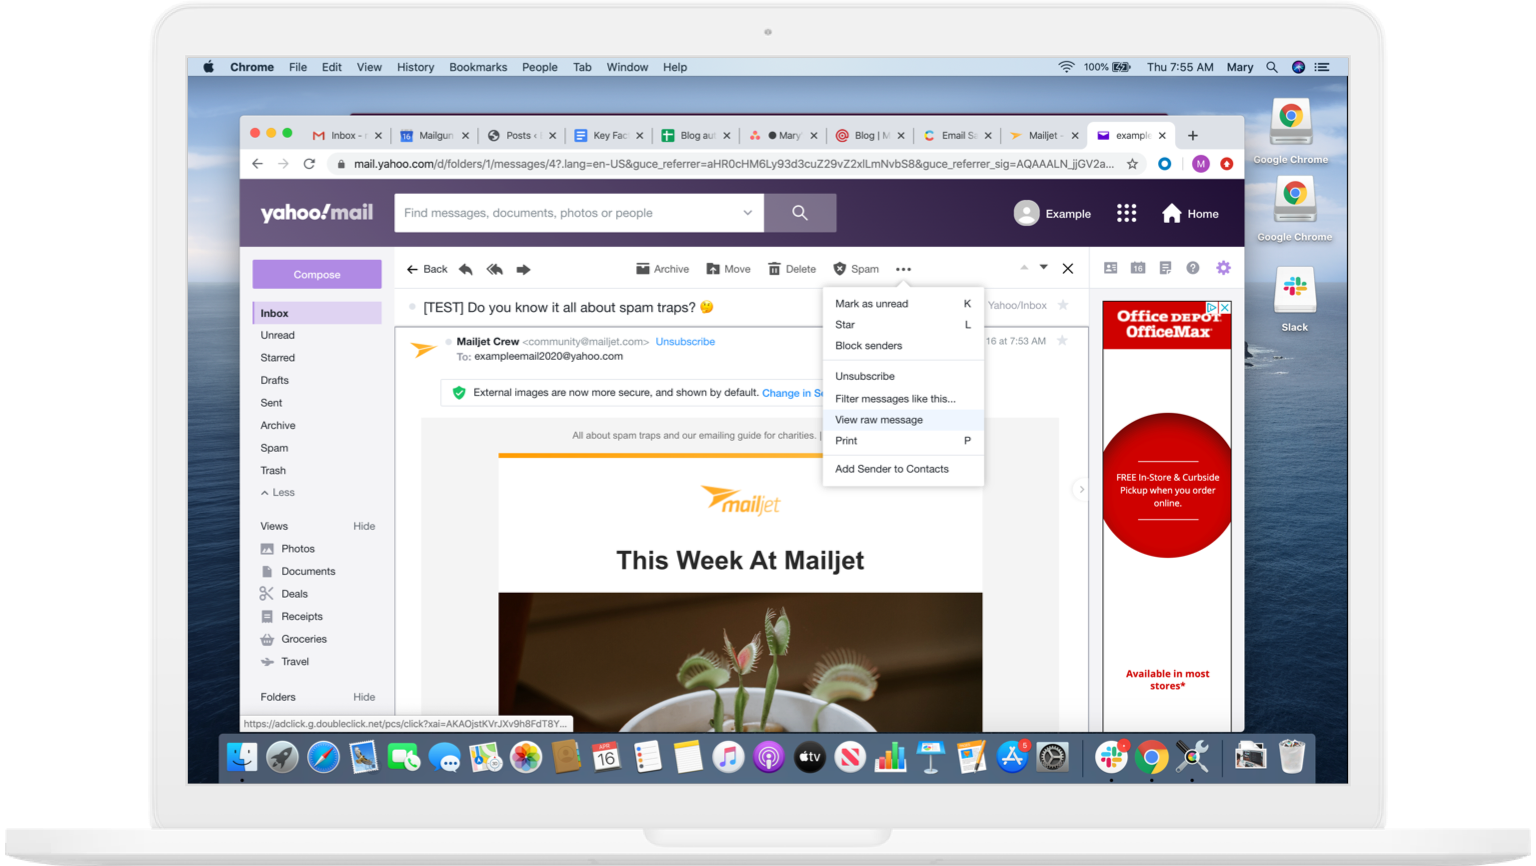Screen dimensions: 1536x866
Task: Switch to the Mailgun tab
Action: pos(434,135)
